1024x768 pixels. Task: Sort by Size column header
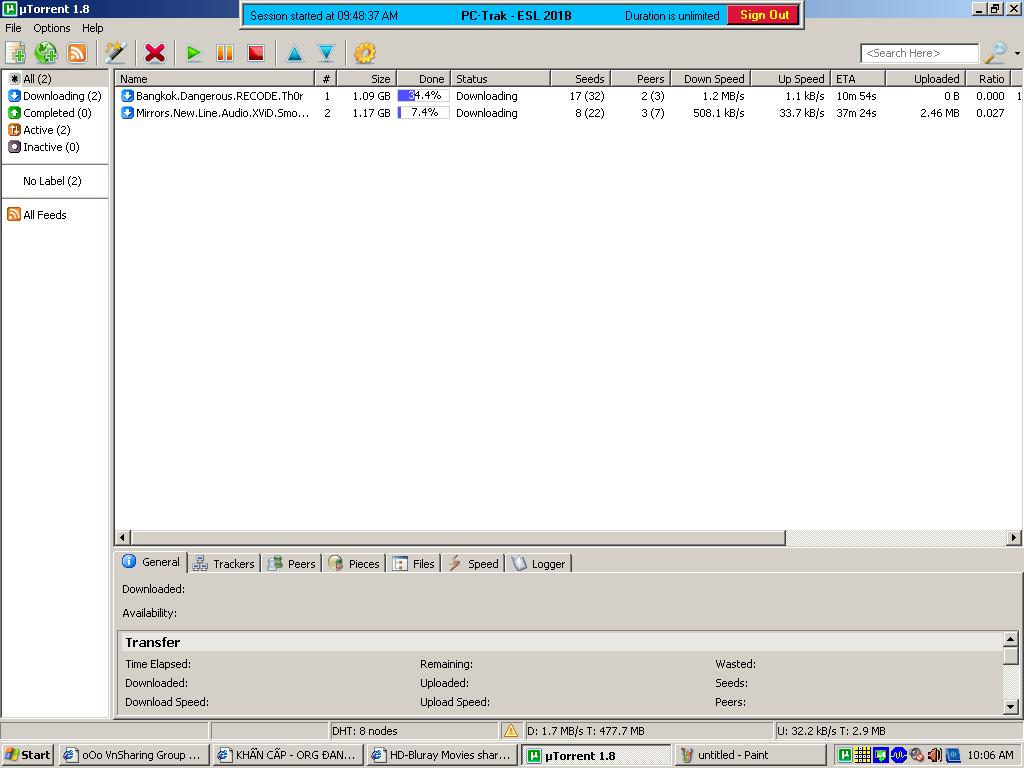pyautogui.click(x=366, y=79)
